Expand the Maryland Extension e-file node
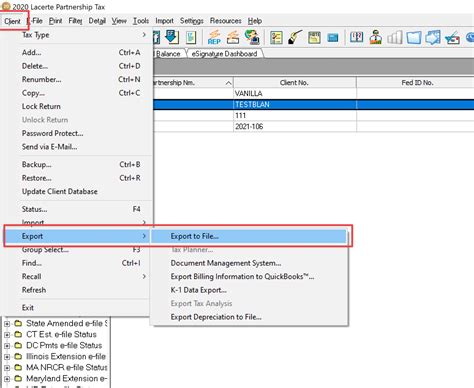 tap(7, 379)
